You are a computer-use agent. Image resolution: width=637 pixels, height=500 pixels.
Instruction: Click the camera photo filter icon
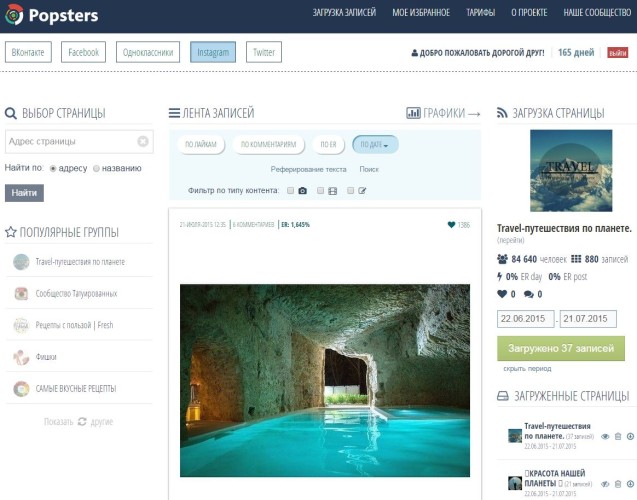pyautogui.click(x=303, y=190)
